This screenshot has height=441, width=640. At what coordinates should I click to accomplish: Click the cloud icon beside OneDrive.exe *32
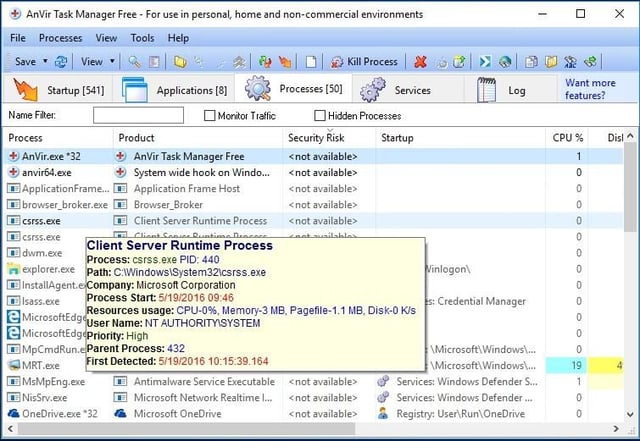[13, 414]
